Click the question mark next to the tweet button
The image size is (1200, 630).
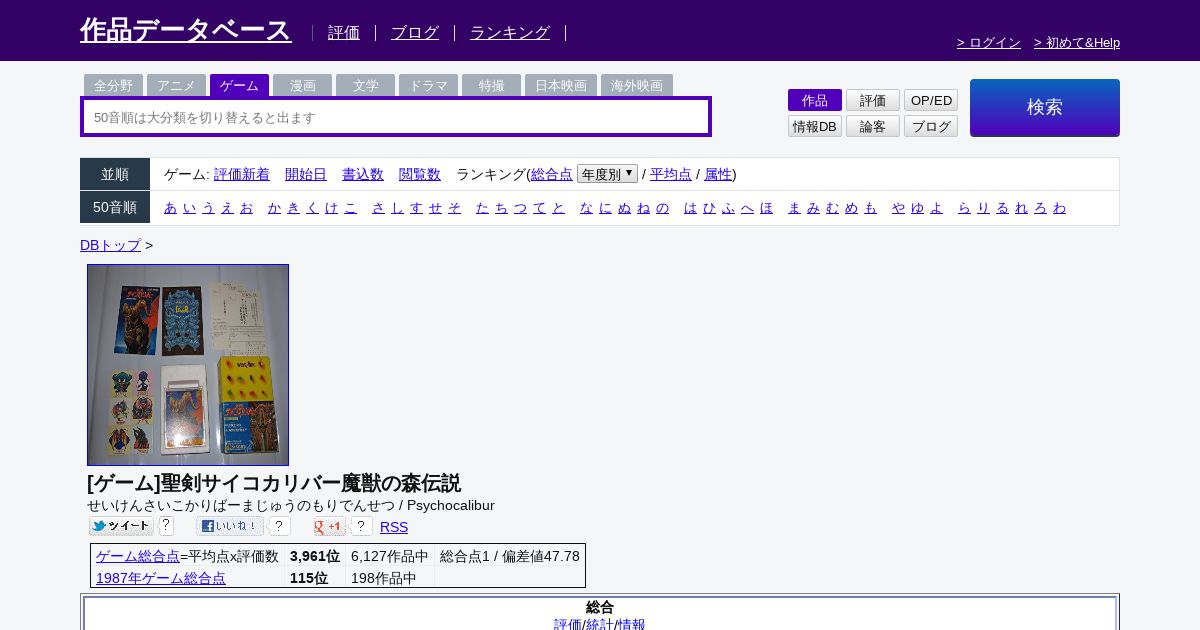pos(166,526)
